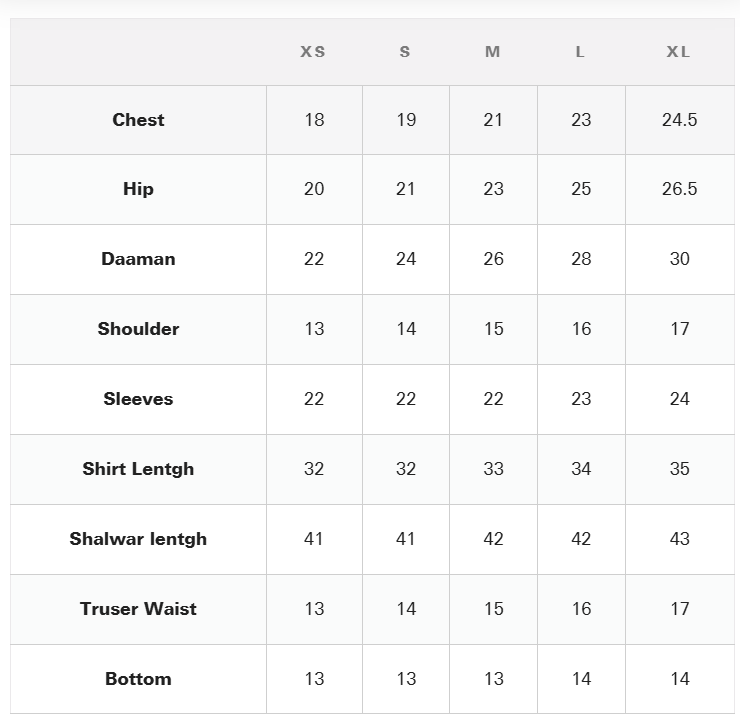
Task: Click the XL Chest value 24.5
Action: point(679,120)
